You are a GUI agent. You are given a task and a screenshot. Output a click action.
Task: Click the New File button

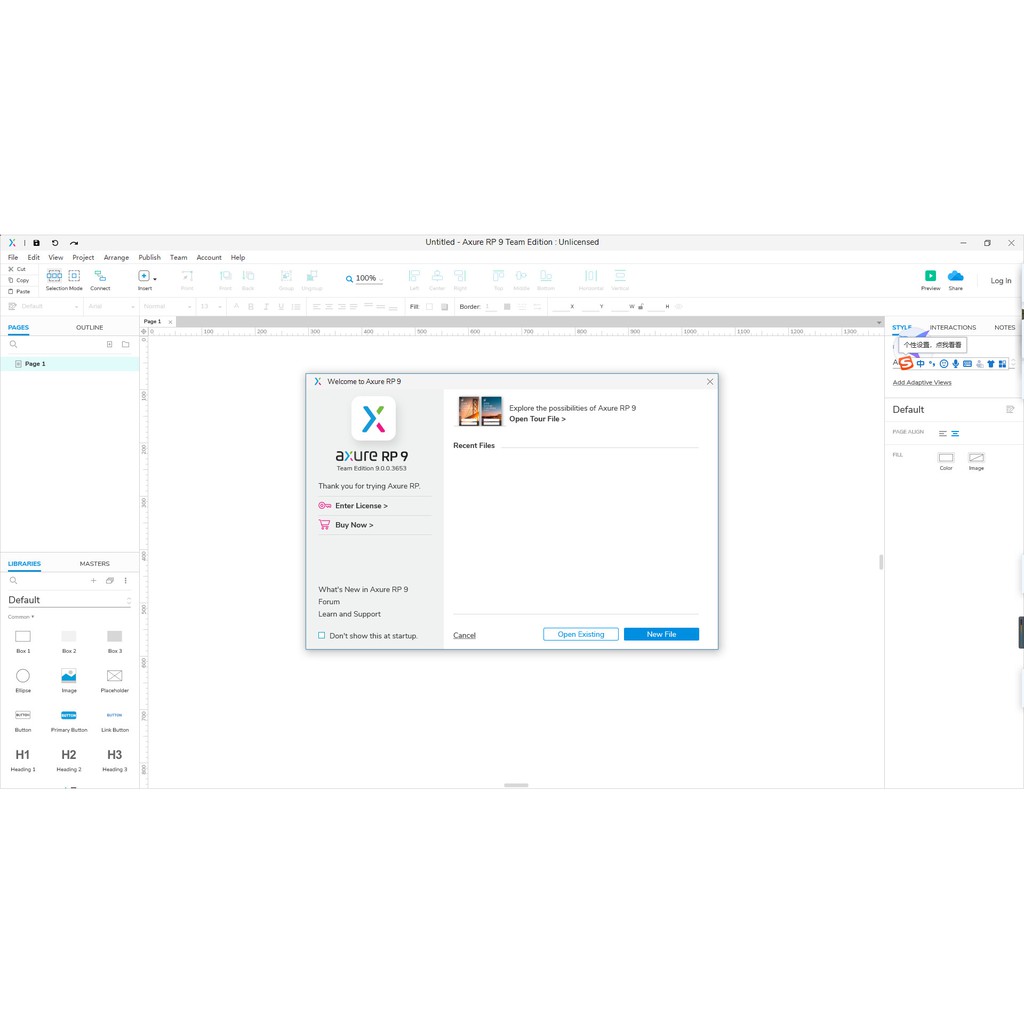coord(661,634)
